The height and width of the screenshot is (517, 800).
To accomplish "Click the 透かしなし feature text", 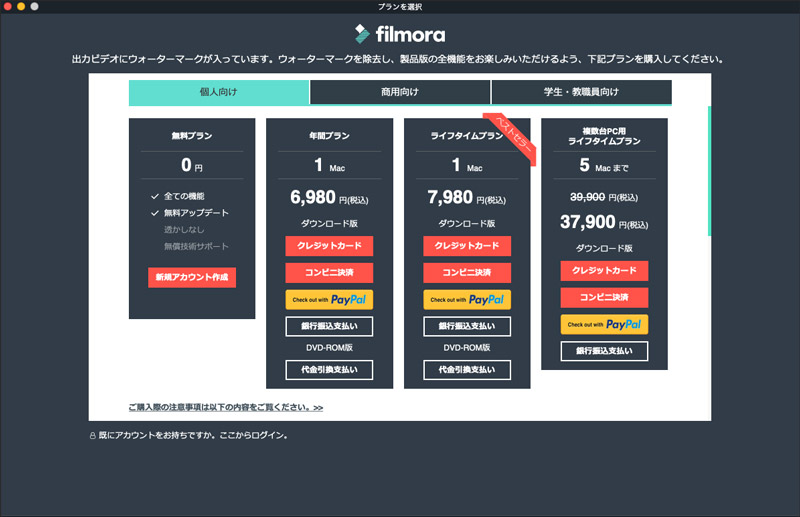I will [x=184, y=230].
